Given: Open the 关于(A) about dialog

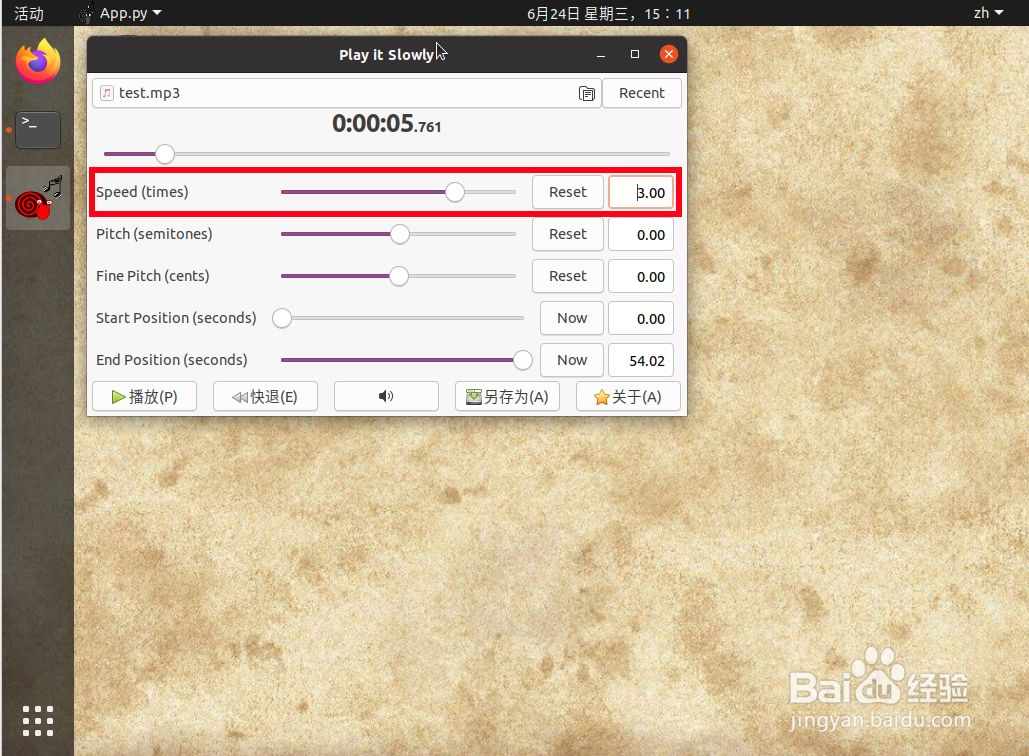Looking at the screenshot, I should pyautogui.click(x=628, y=396).
